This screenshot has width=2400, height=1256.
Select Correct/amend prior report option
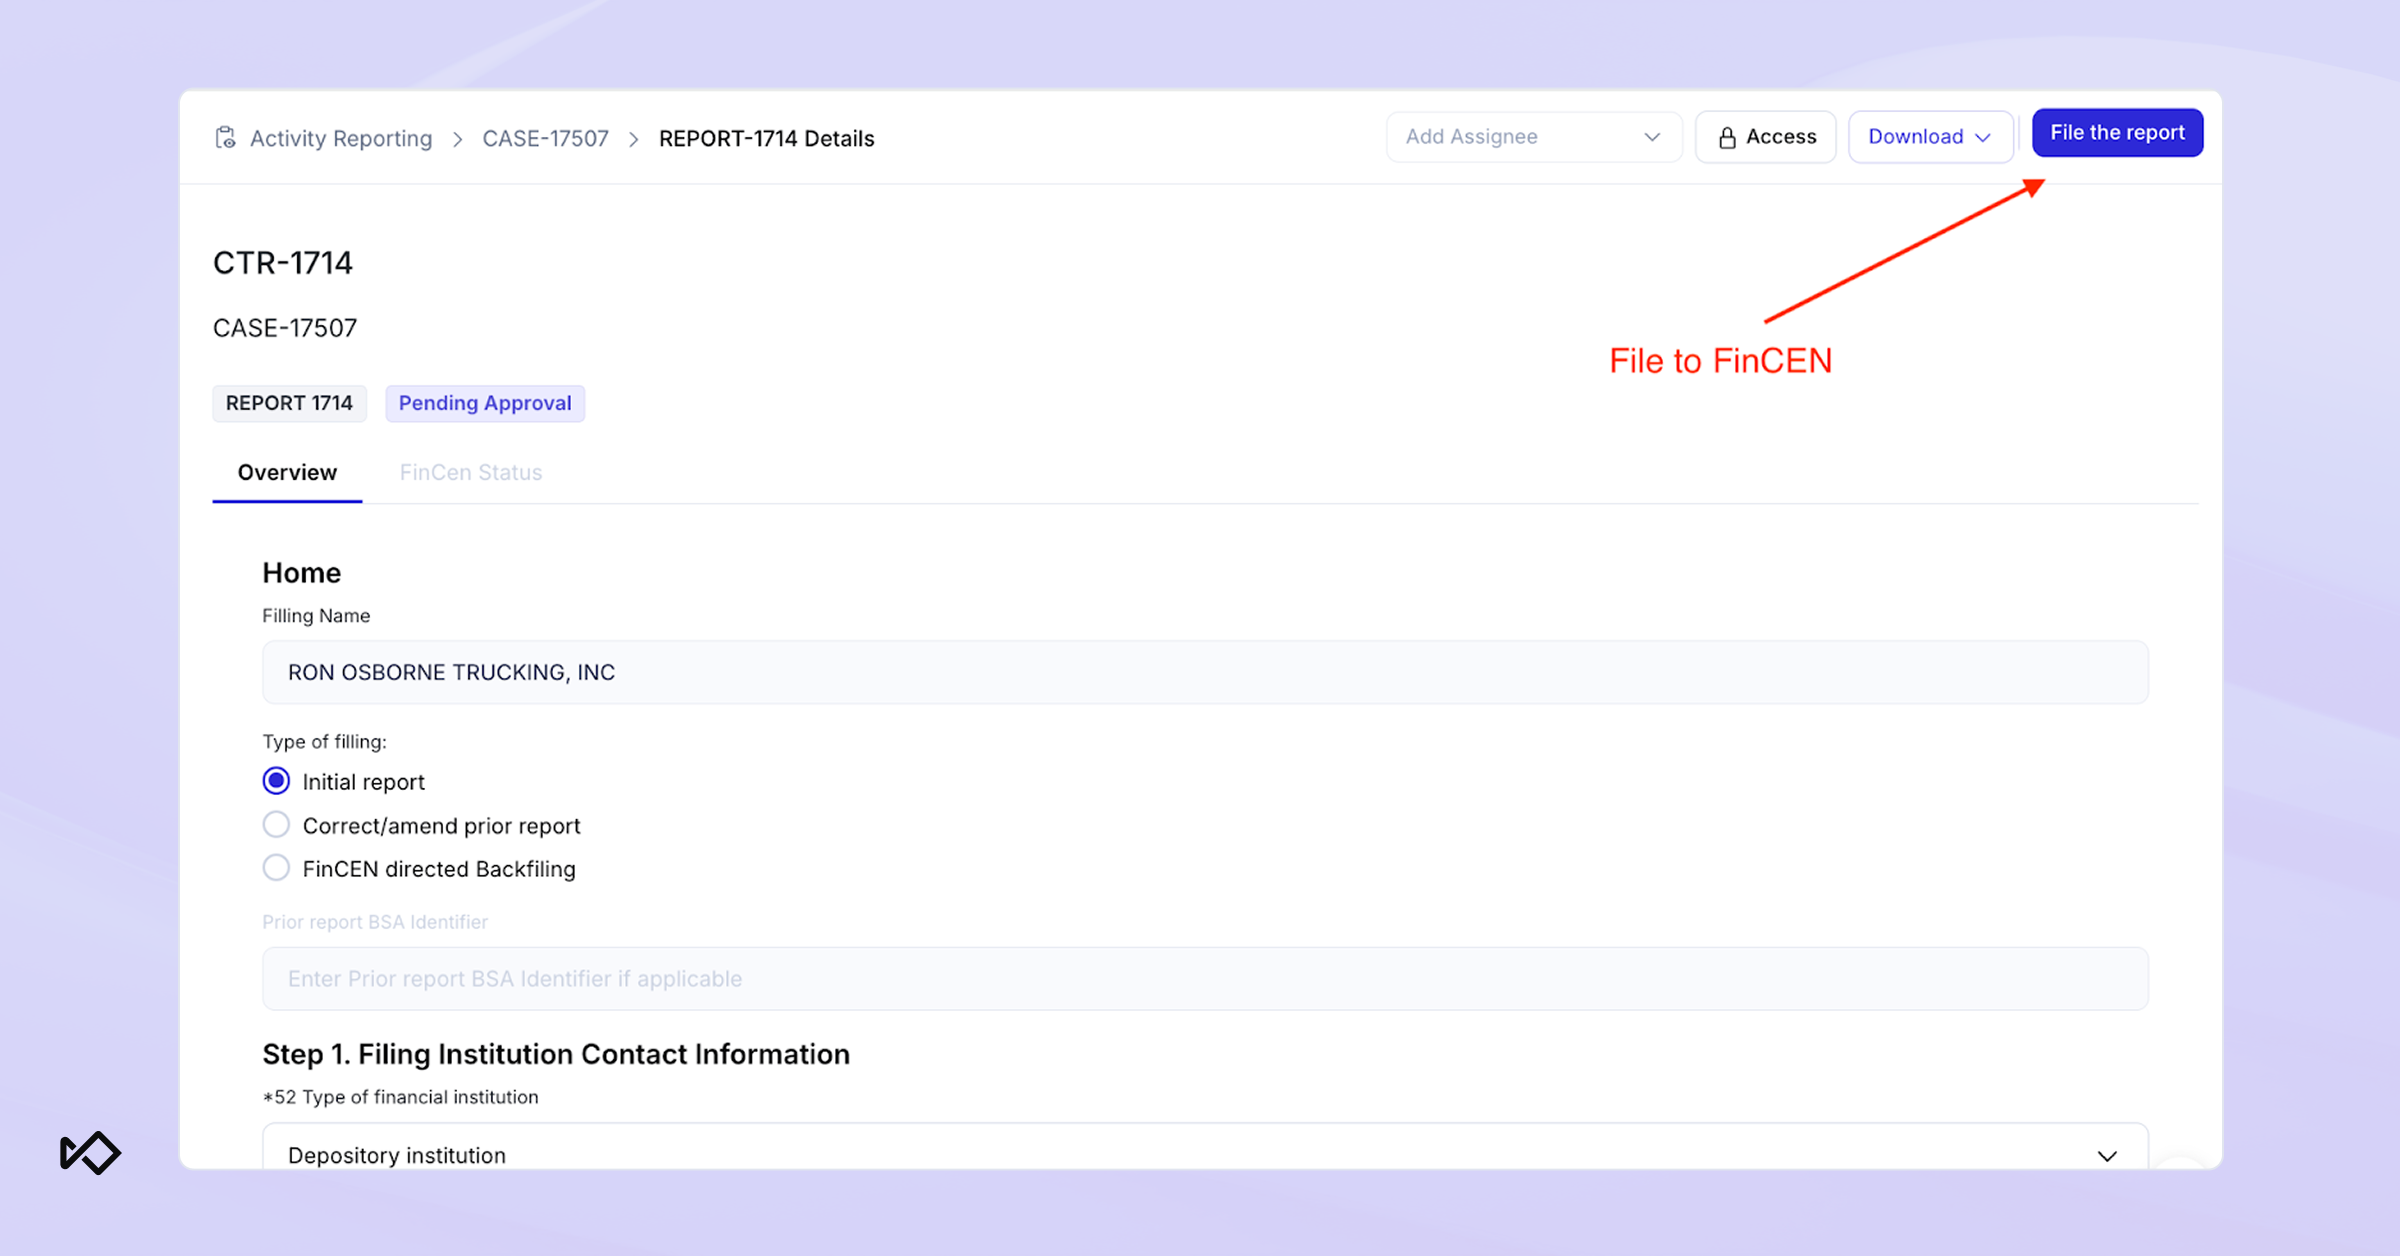click(x=276, y=825)
